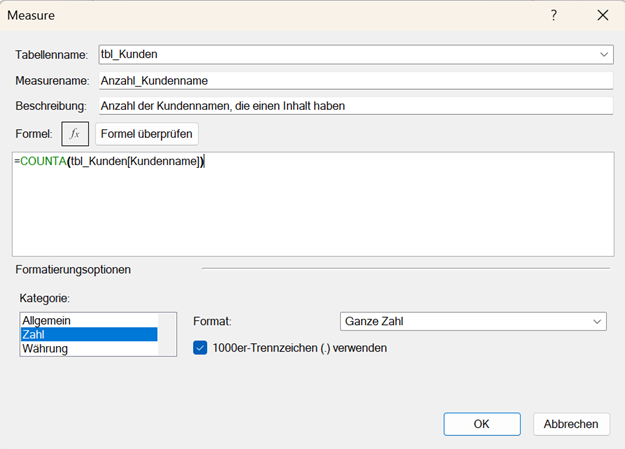Focus the Beschreibung text field

[x=354, y=105]
